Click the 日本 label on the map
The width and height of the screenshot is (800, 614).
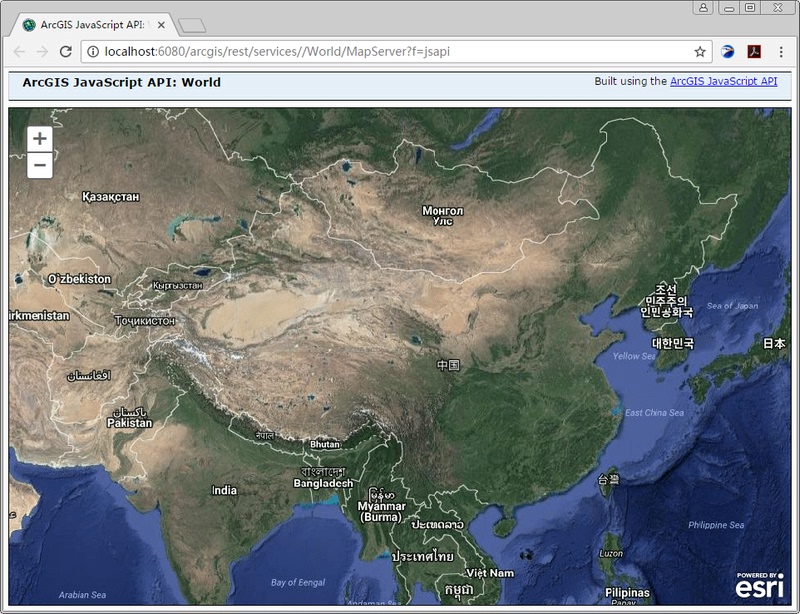(x=774, y=343)
